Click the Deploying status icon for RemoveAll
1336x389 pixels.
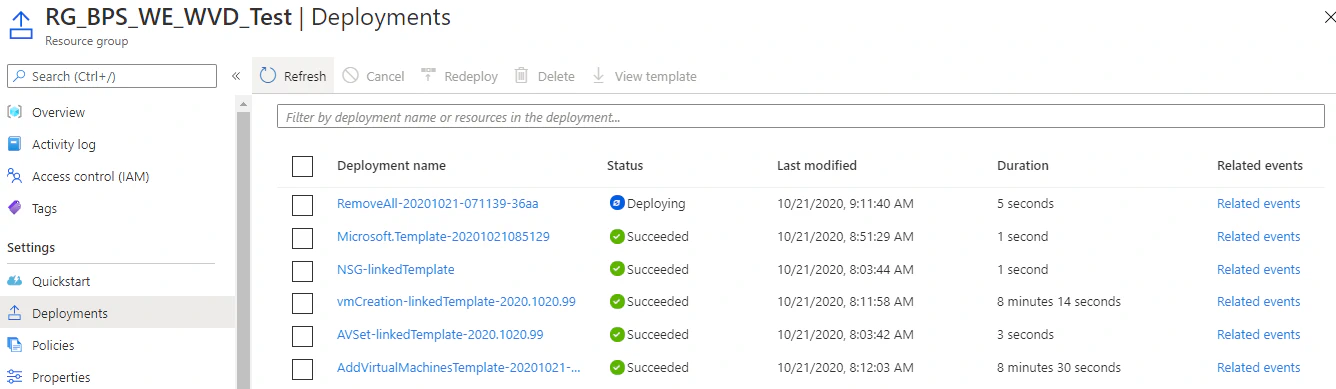[x=617, y=203]
